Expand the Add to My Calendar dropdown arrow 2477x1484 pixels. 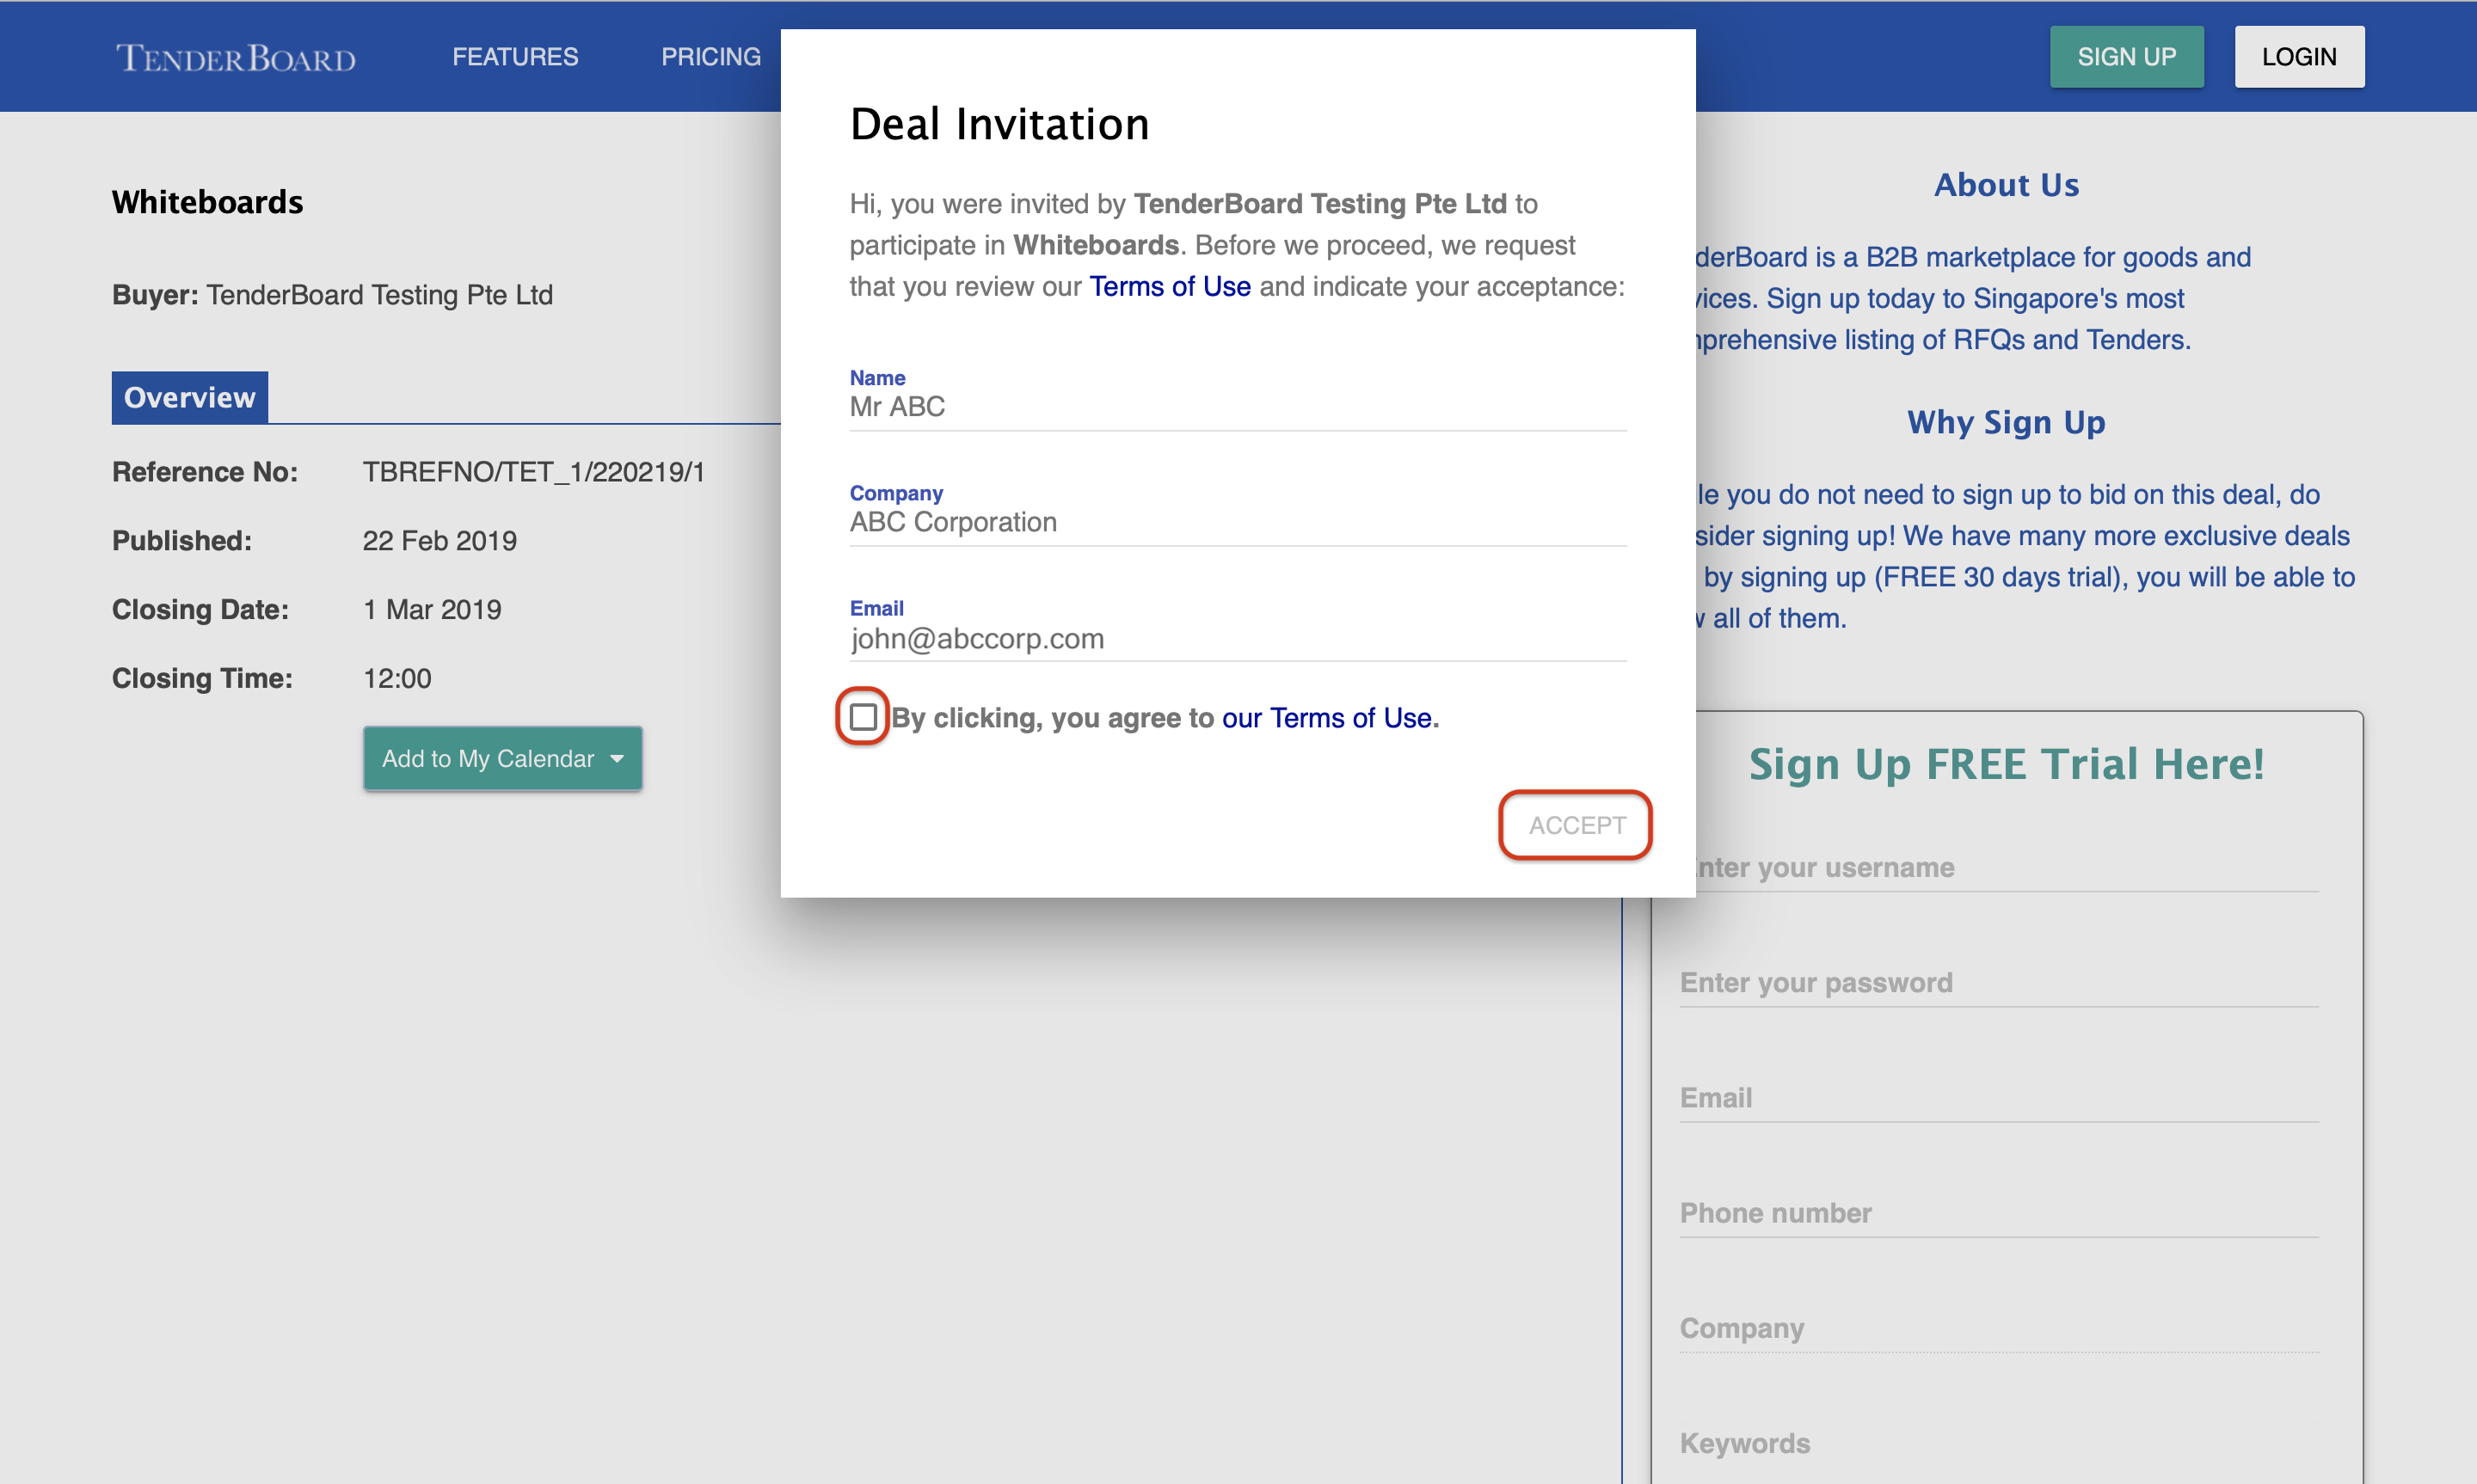click(x=617, y=759)
